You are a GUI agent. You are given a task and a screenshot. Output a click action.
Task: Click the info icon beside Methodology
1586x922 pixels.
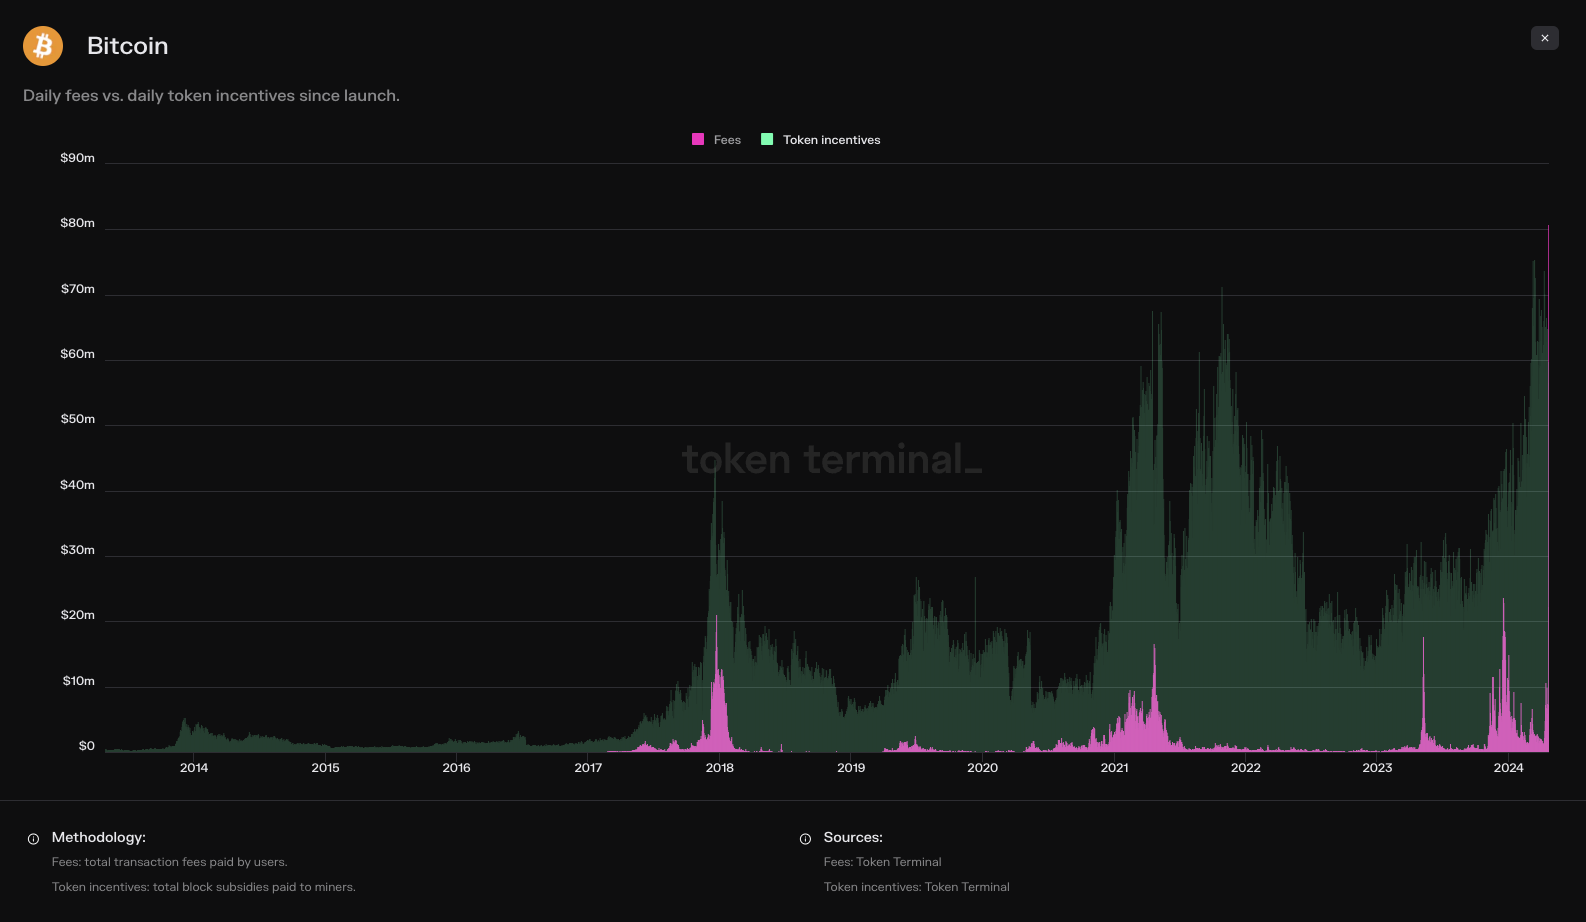coord(33,839)
